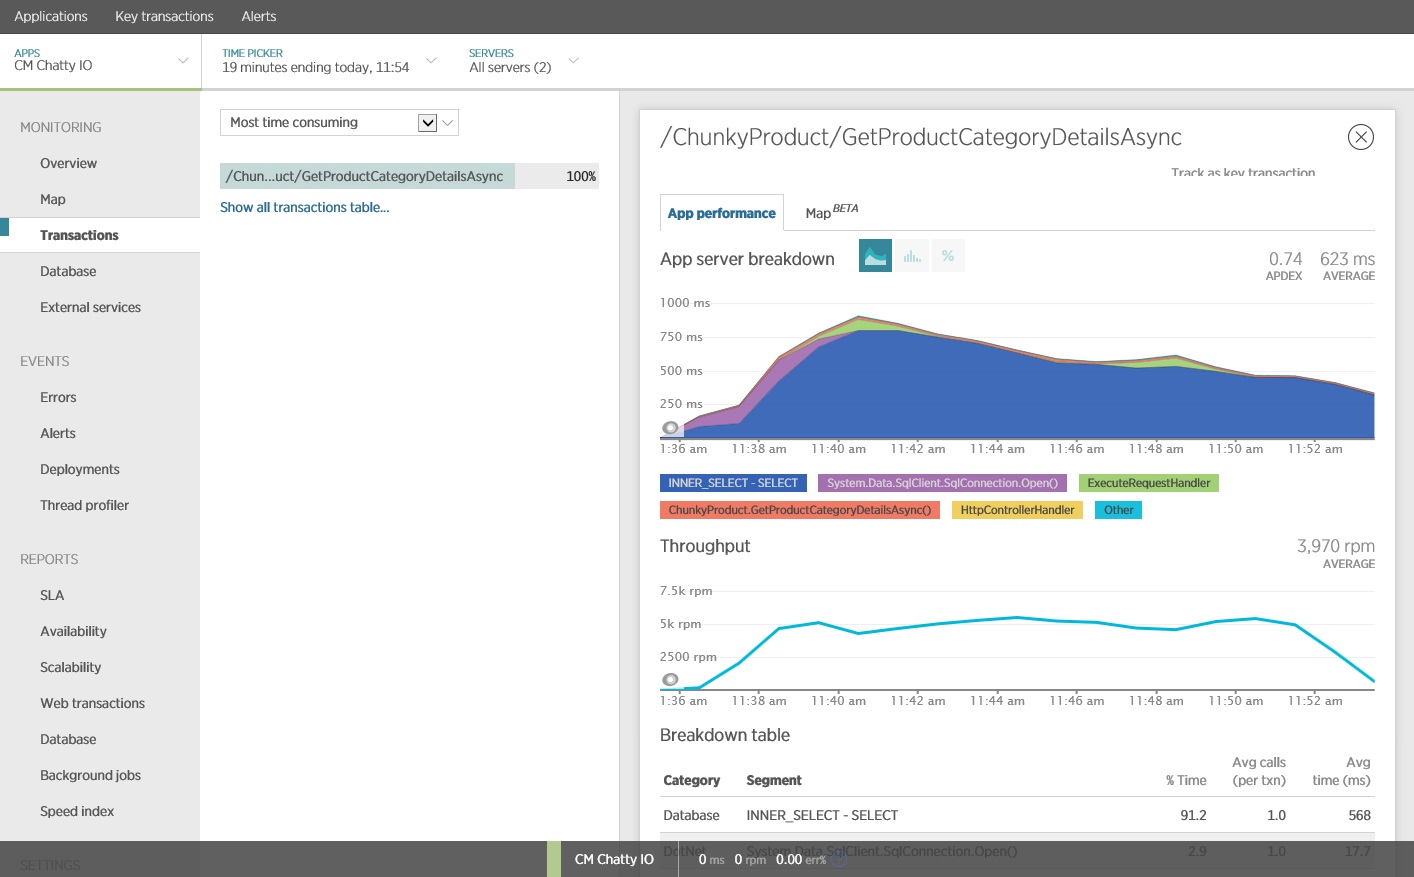Switch to the histogram chart view icon
This screenshot has width=1414, height=877.
[x=912, y=256]
